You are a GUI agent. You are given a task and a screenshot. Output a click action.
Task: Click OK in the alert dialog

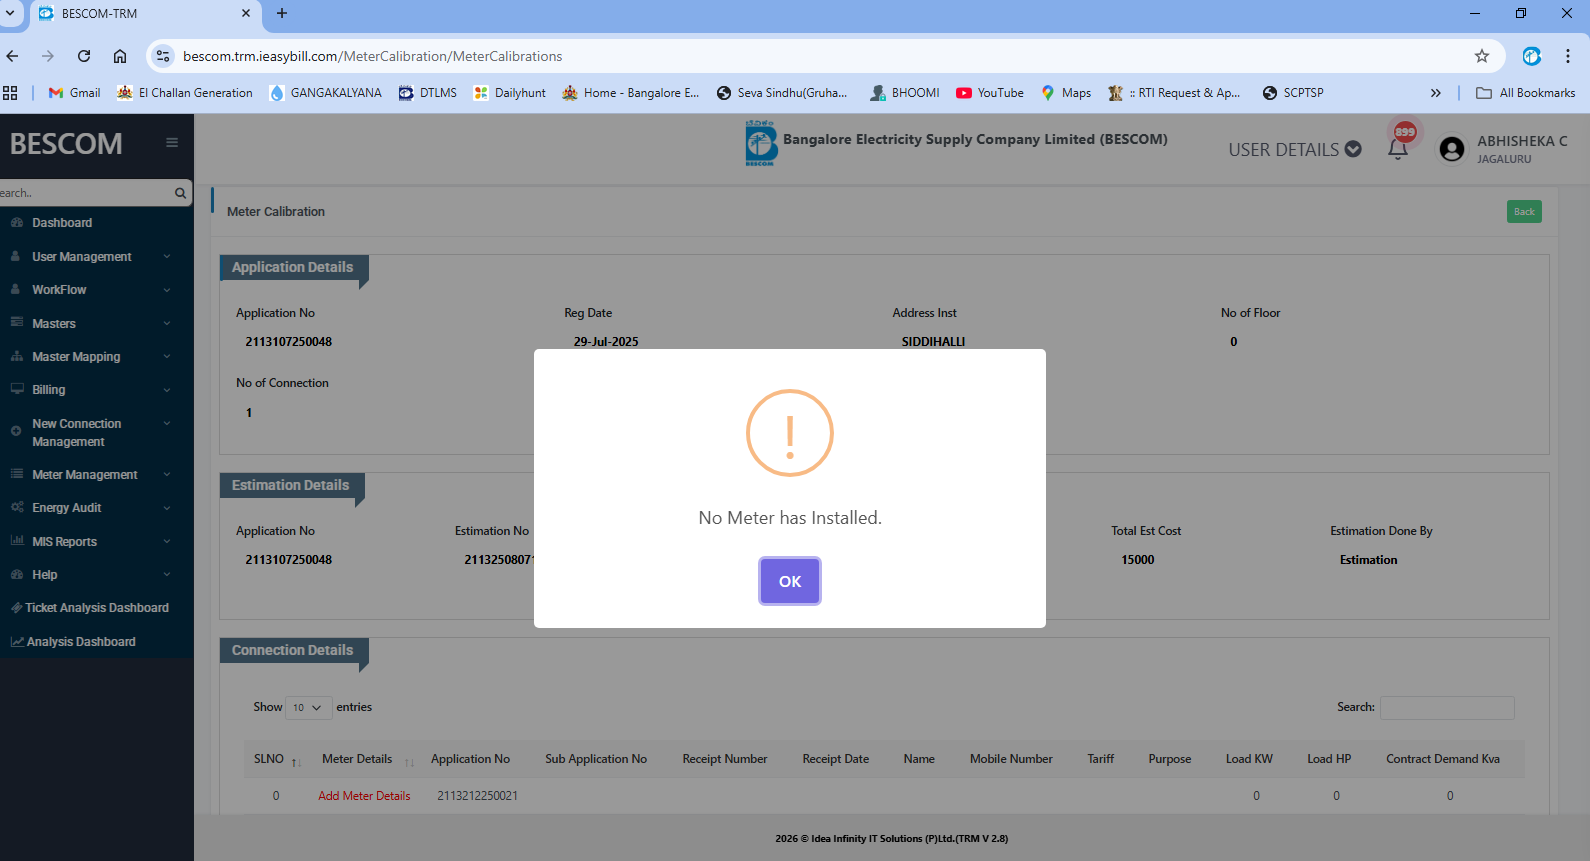(x=789, y=581)
